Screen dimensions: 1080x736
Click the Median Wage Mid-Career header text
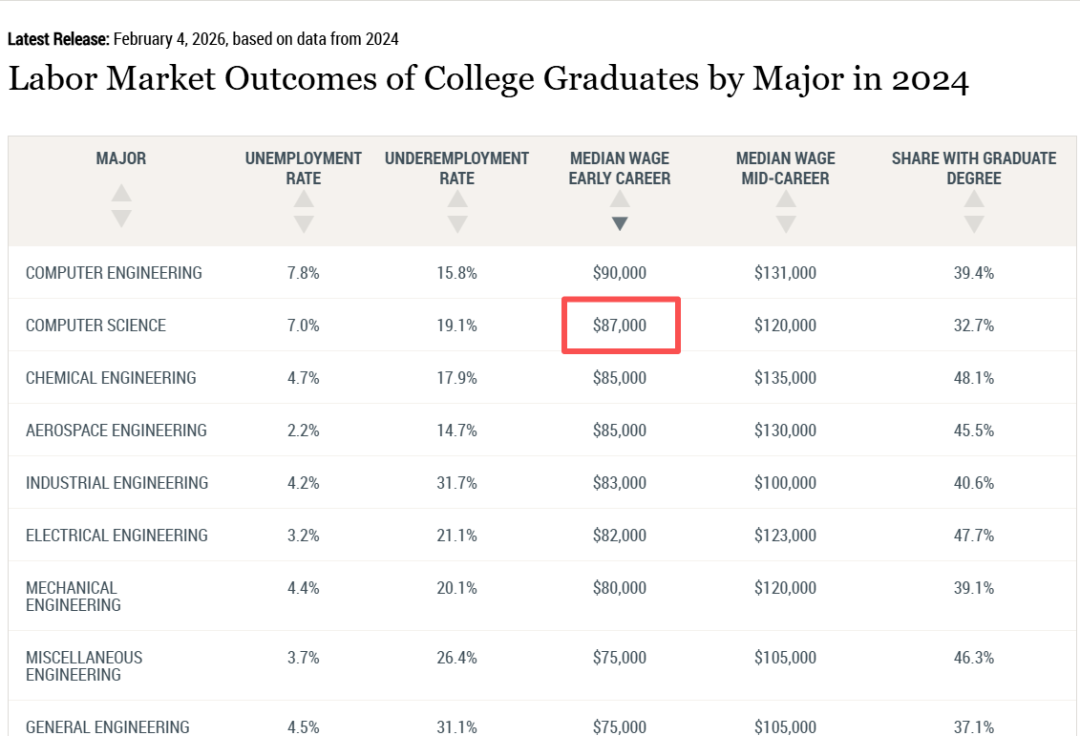pos(786,168)
